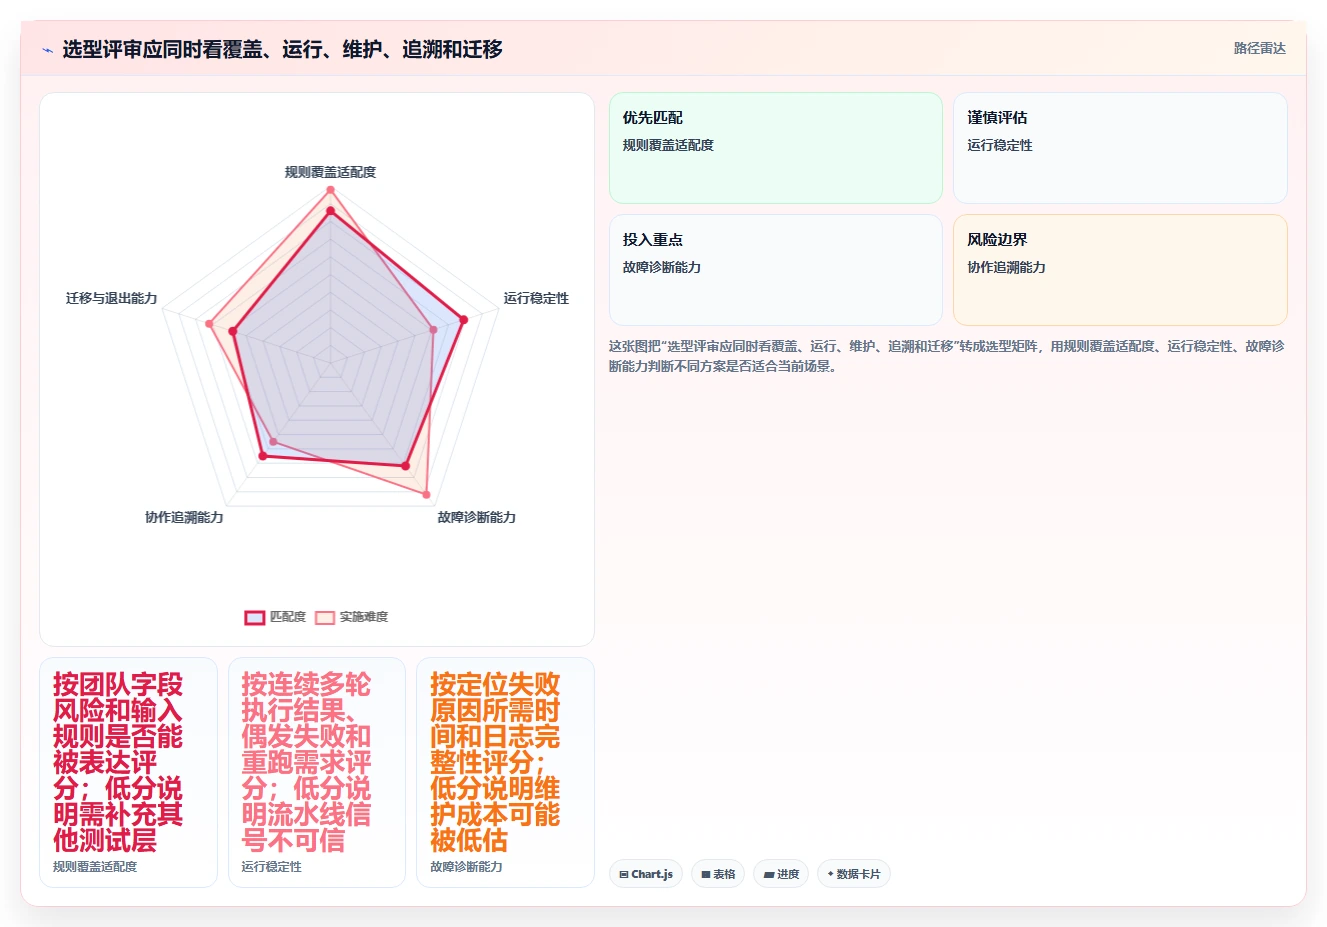Image resolution: width=1327 pixels, height=927 pixels.
Task: Select the orange 按定位失败 data card
Action: click(505, 772)
